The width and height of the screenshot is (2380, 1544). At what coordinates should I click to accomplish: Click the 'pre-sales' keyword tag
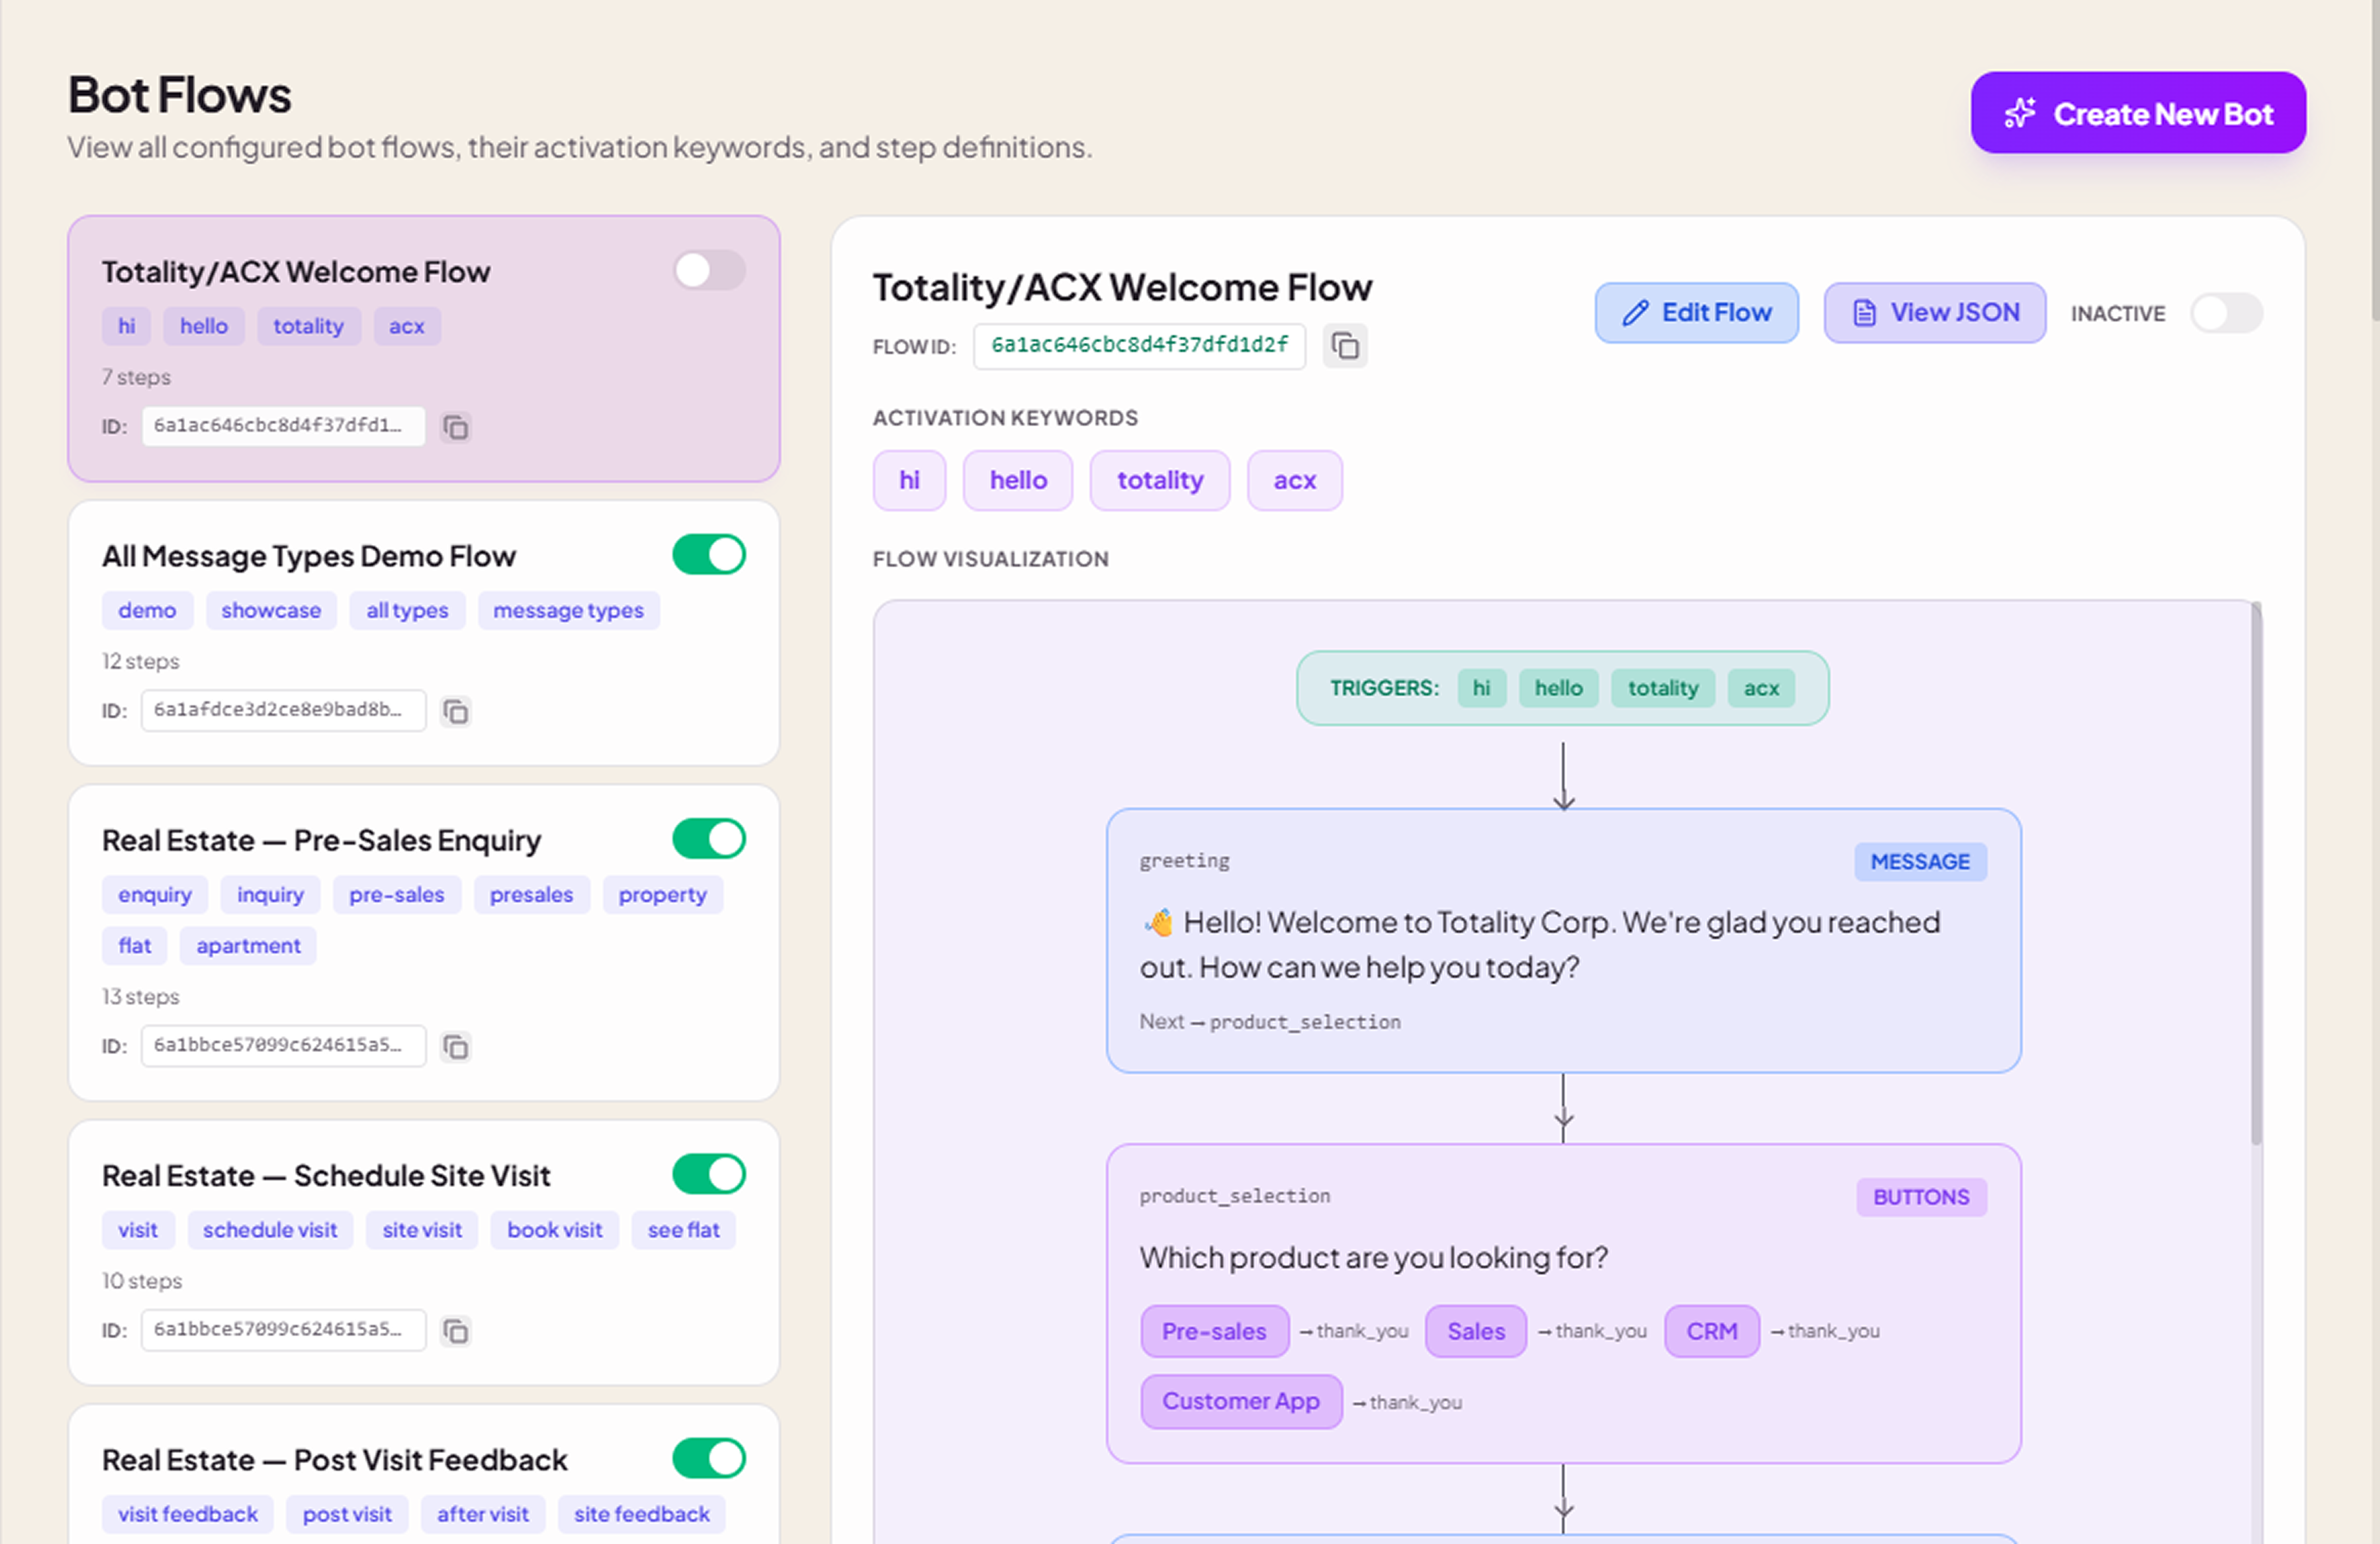396,895
